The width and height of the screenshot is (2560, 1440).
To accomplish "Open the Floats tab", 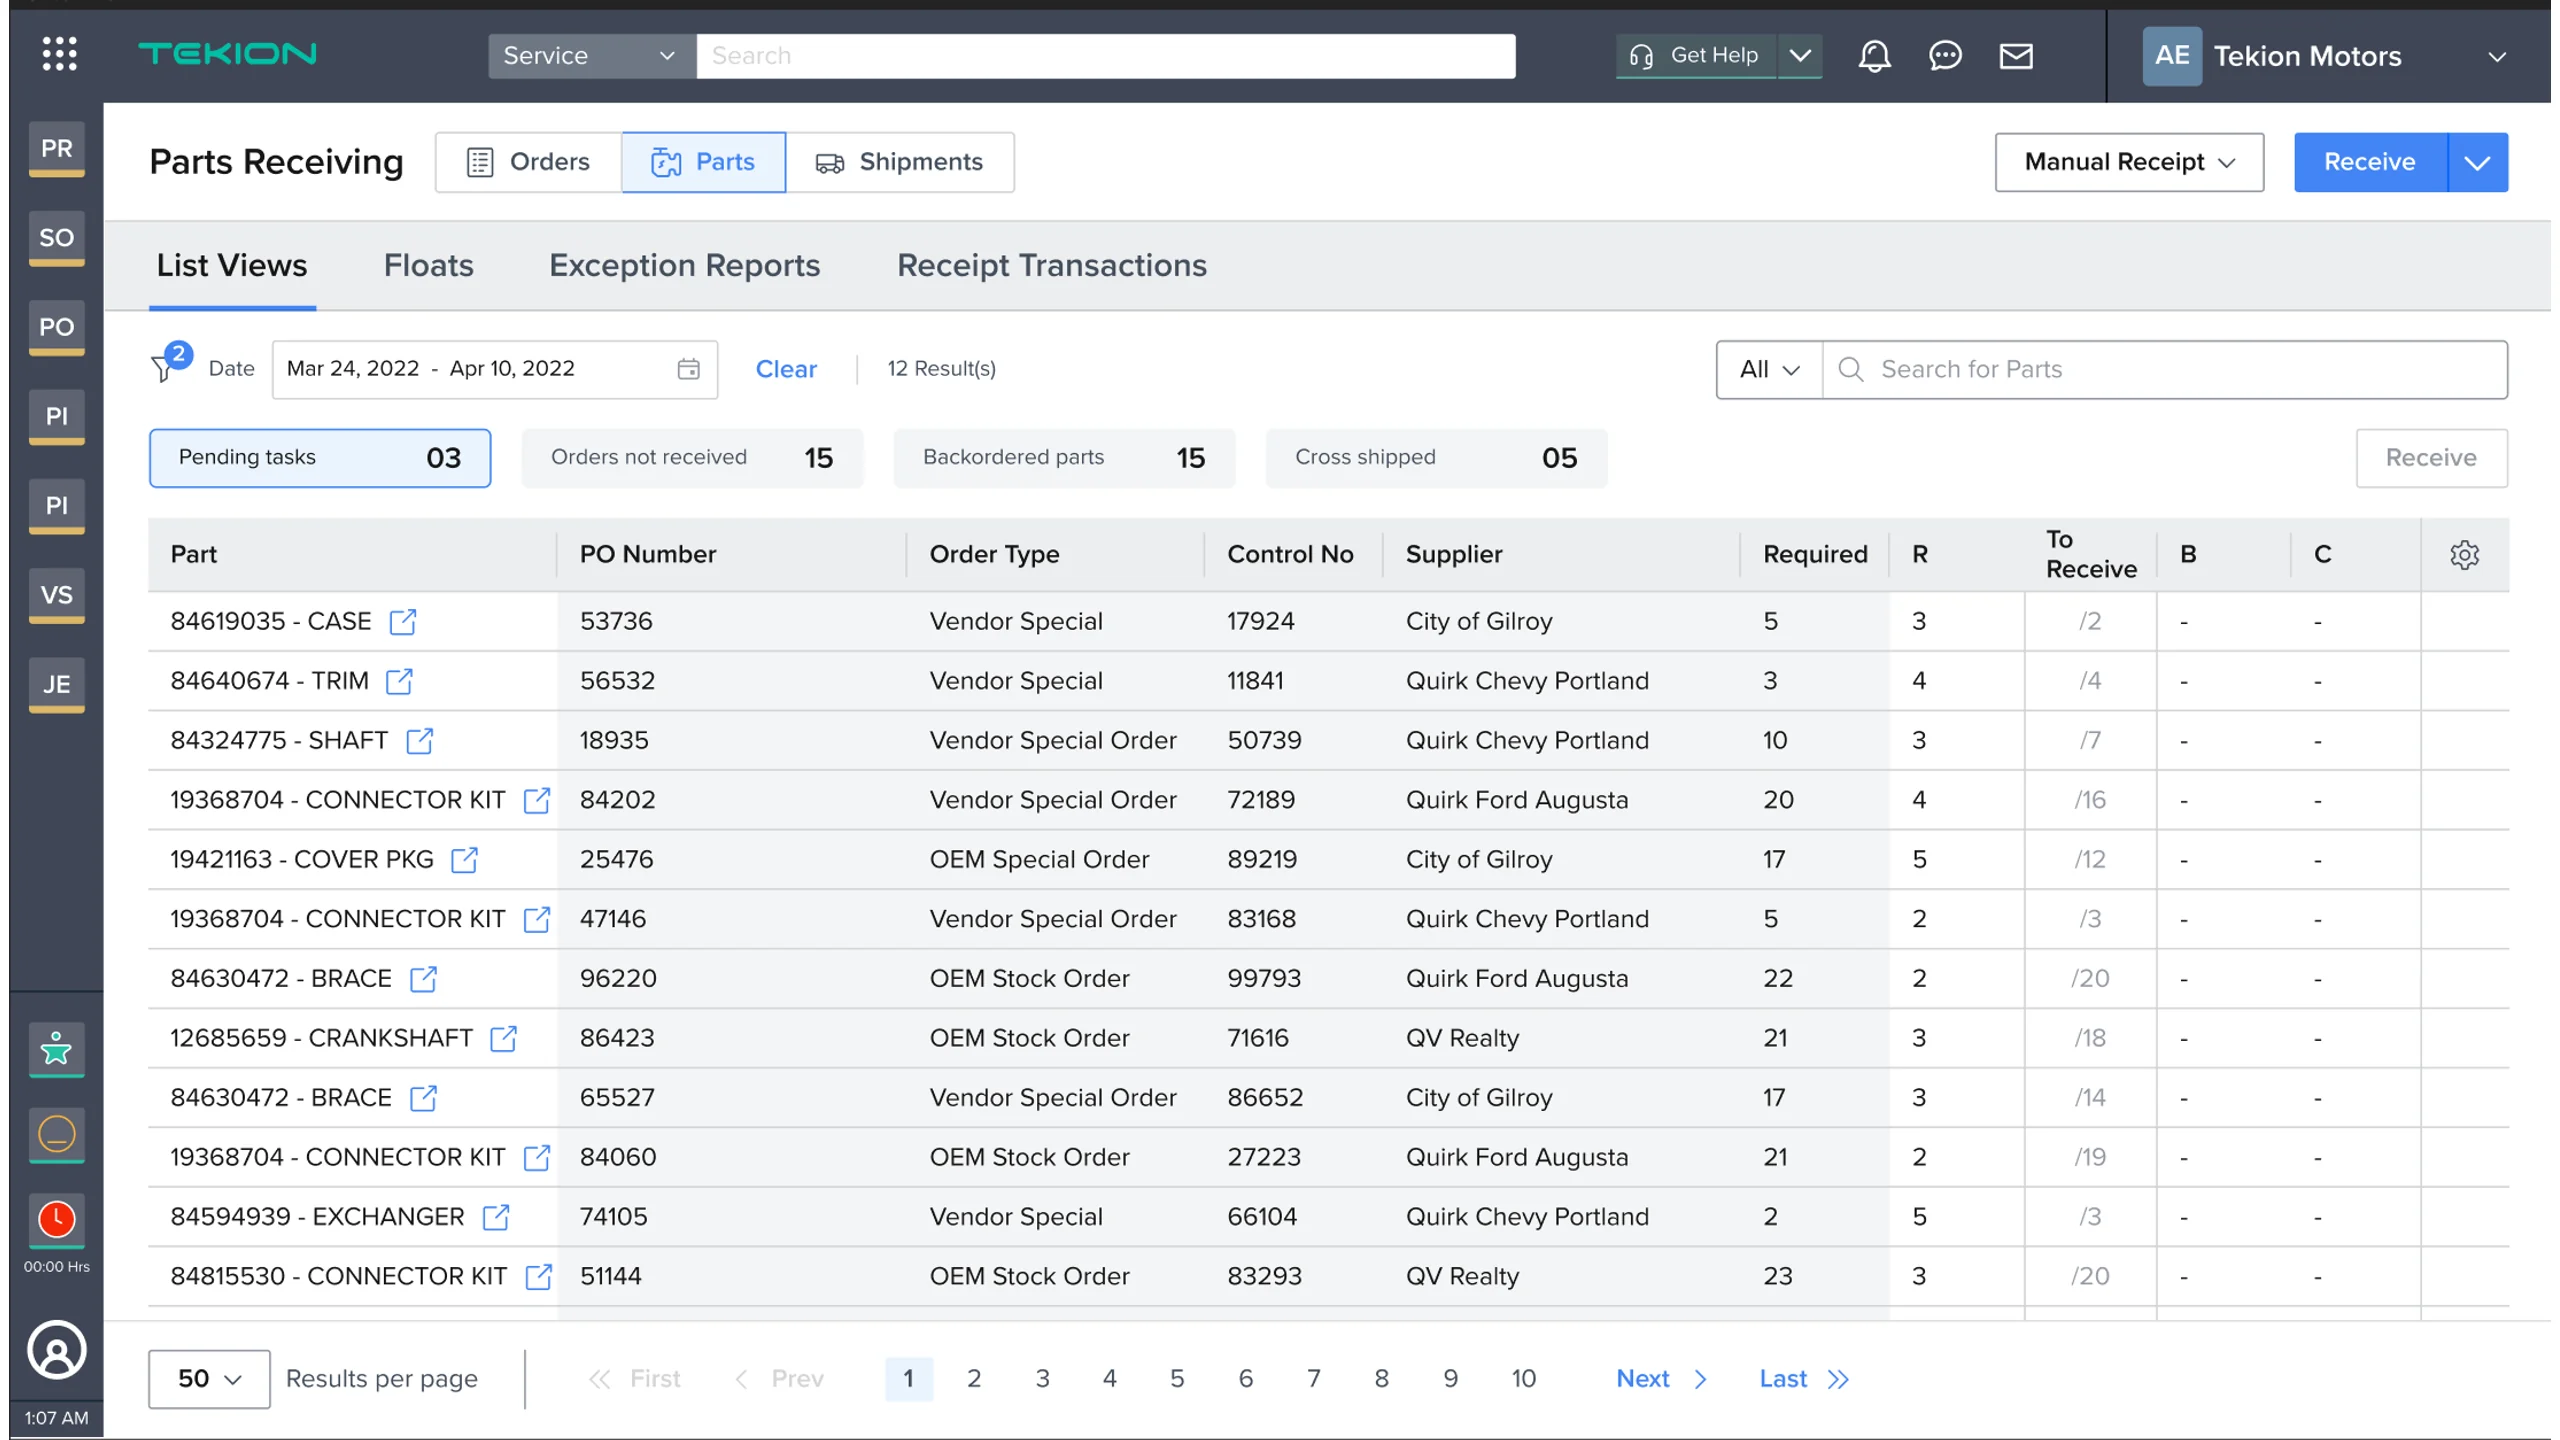I will [429, 265].
